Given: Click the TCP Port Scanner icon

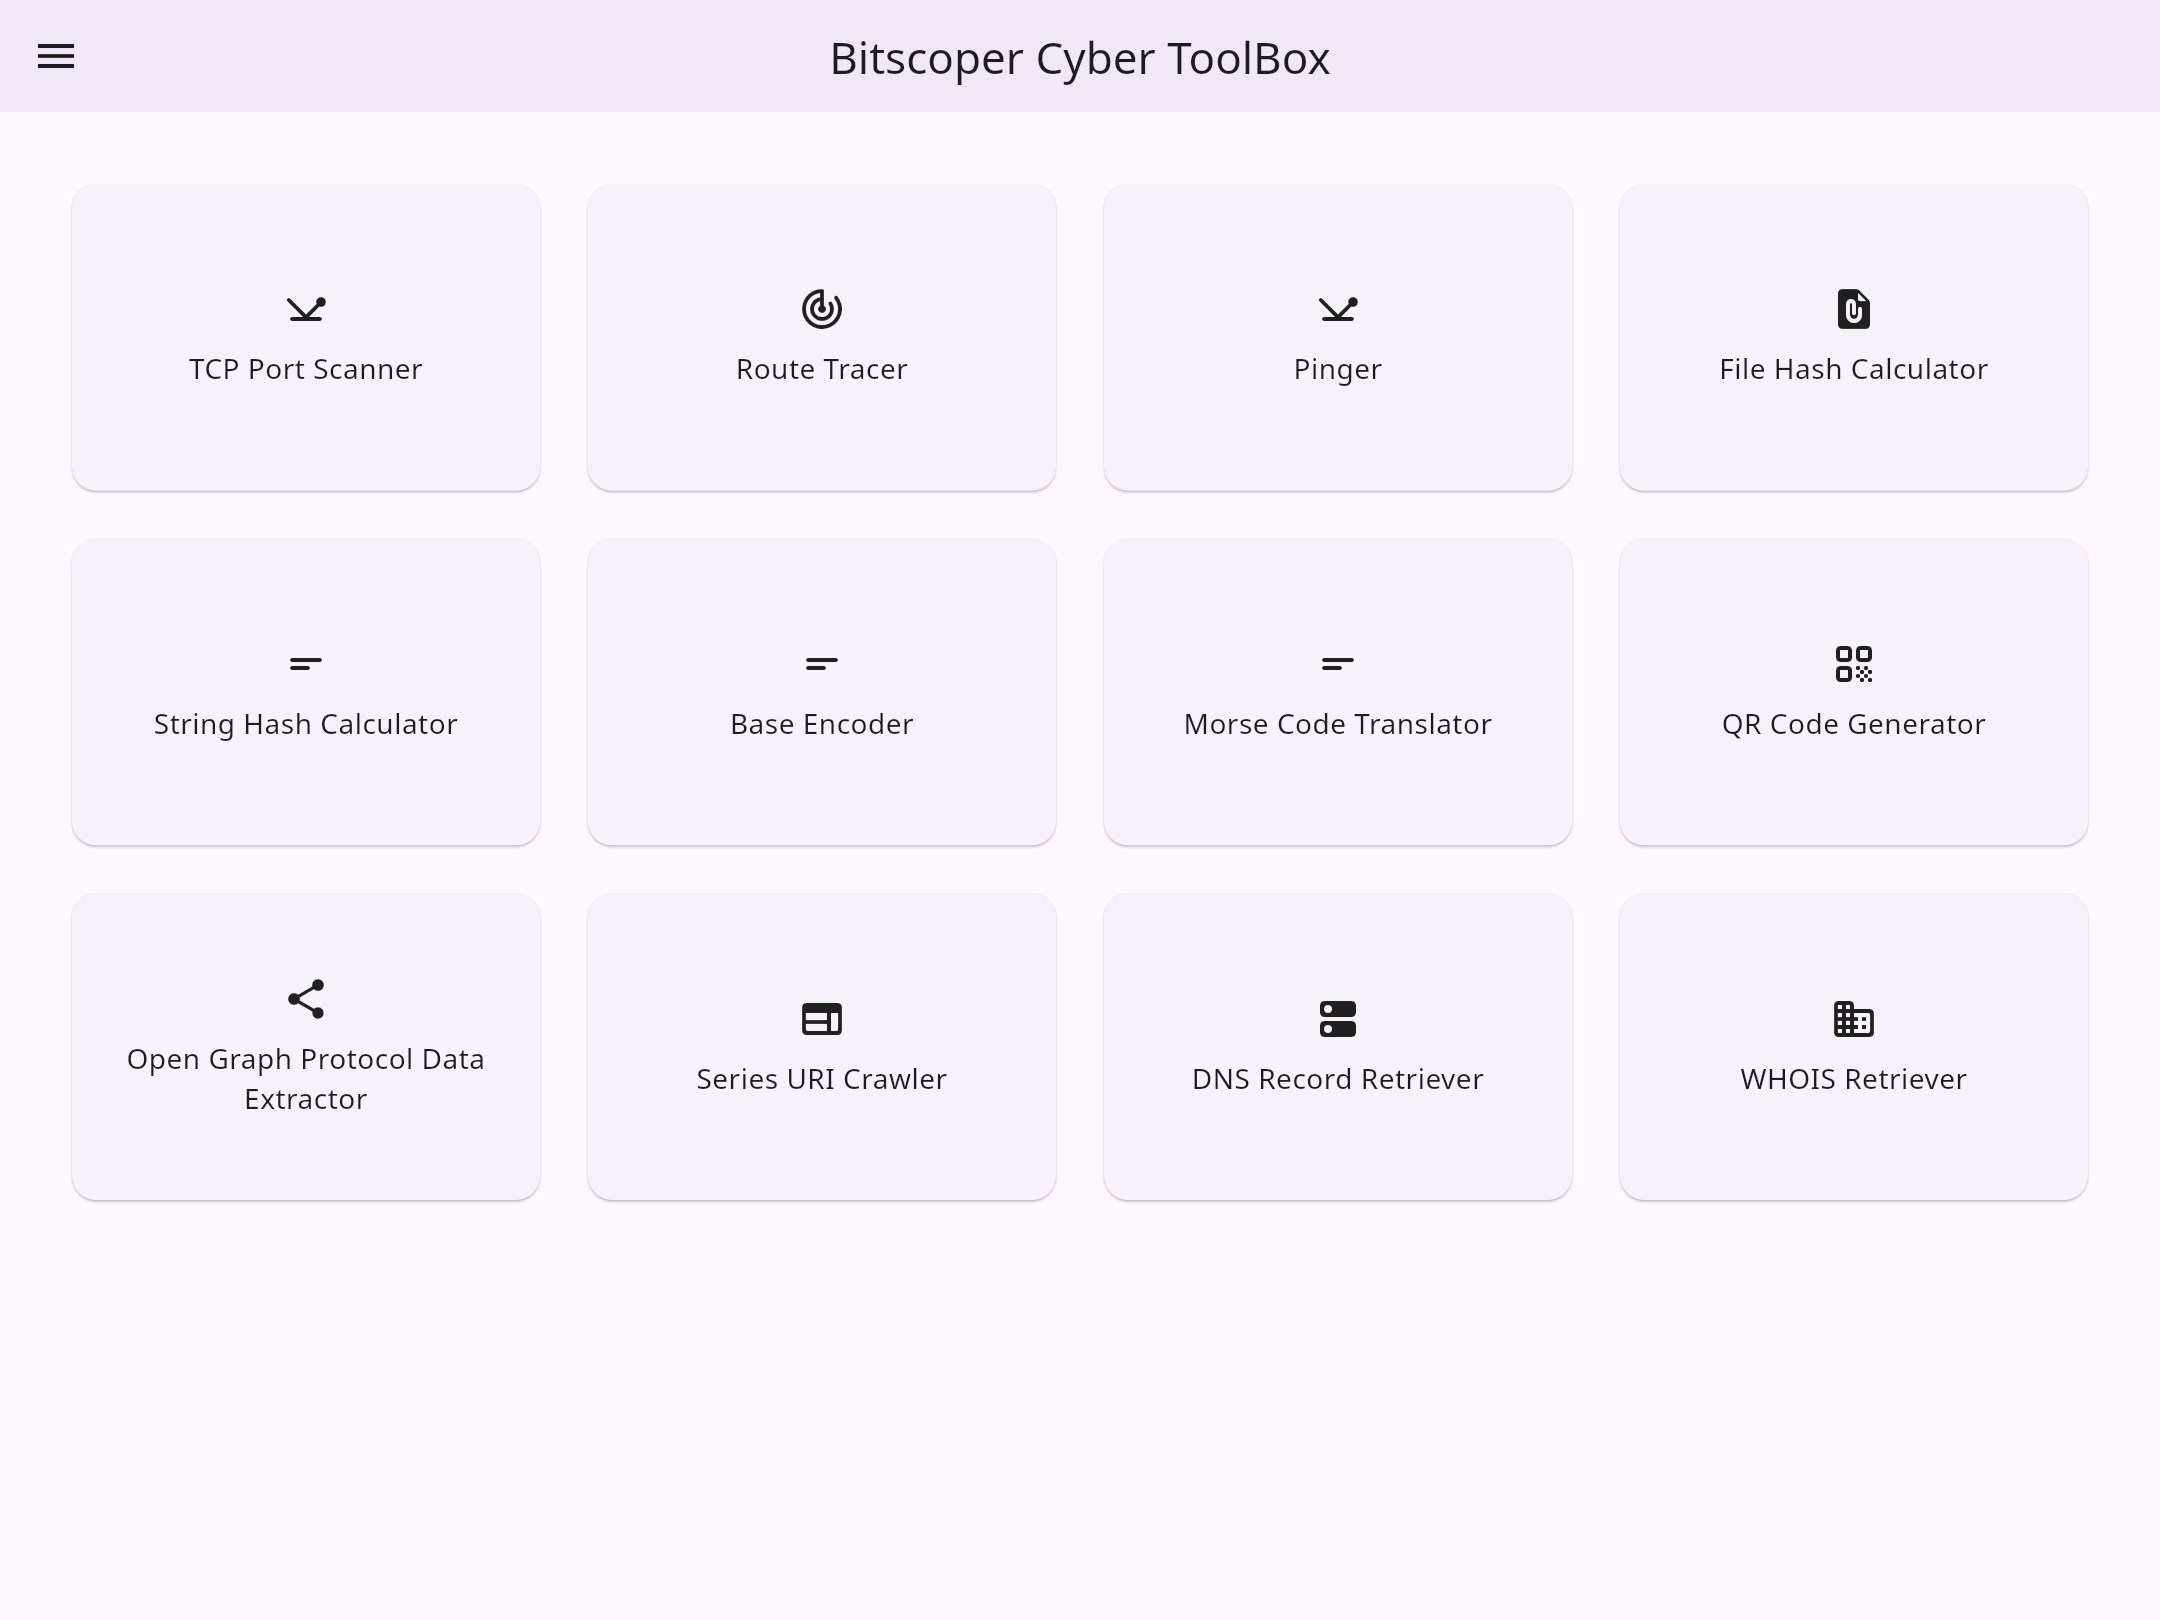Looking at the screenshot, I should click(x=306, y=309).
